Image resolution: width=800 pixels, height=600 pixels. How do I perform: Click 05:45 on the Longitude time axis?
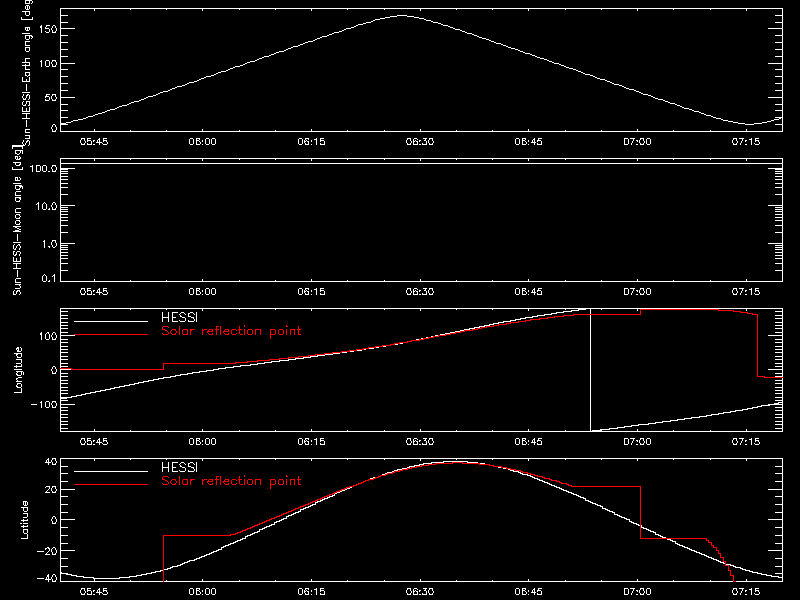coord(94,442)
